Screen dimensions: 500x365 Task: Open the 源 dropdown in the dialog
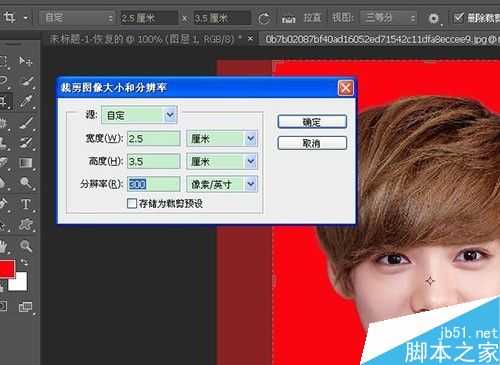coord(139,115)
